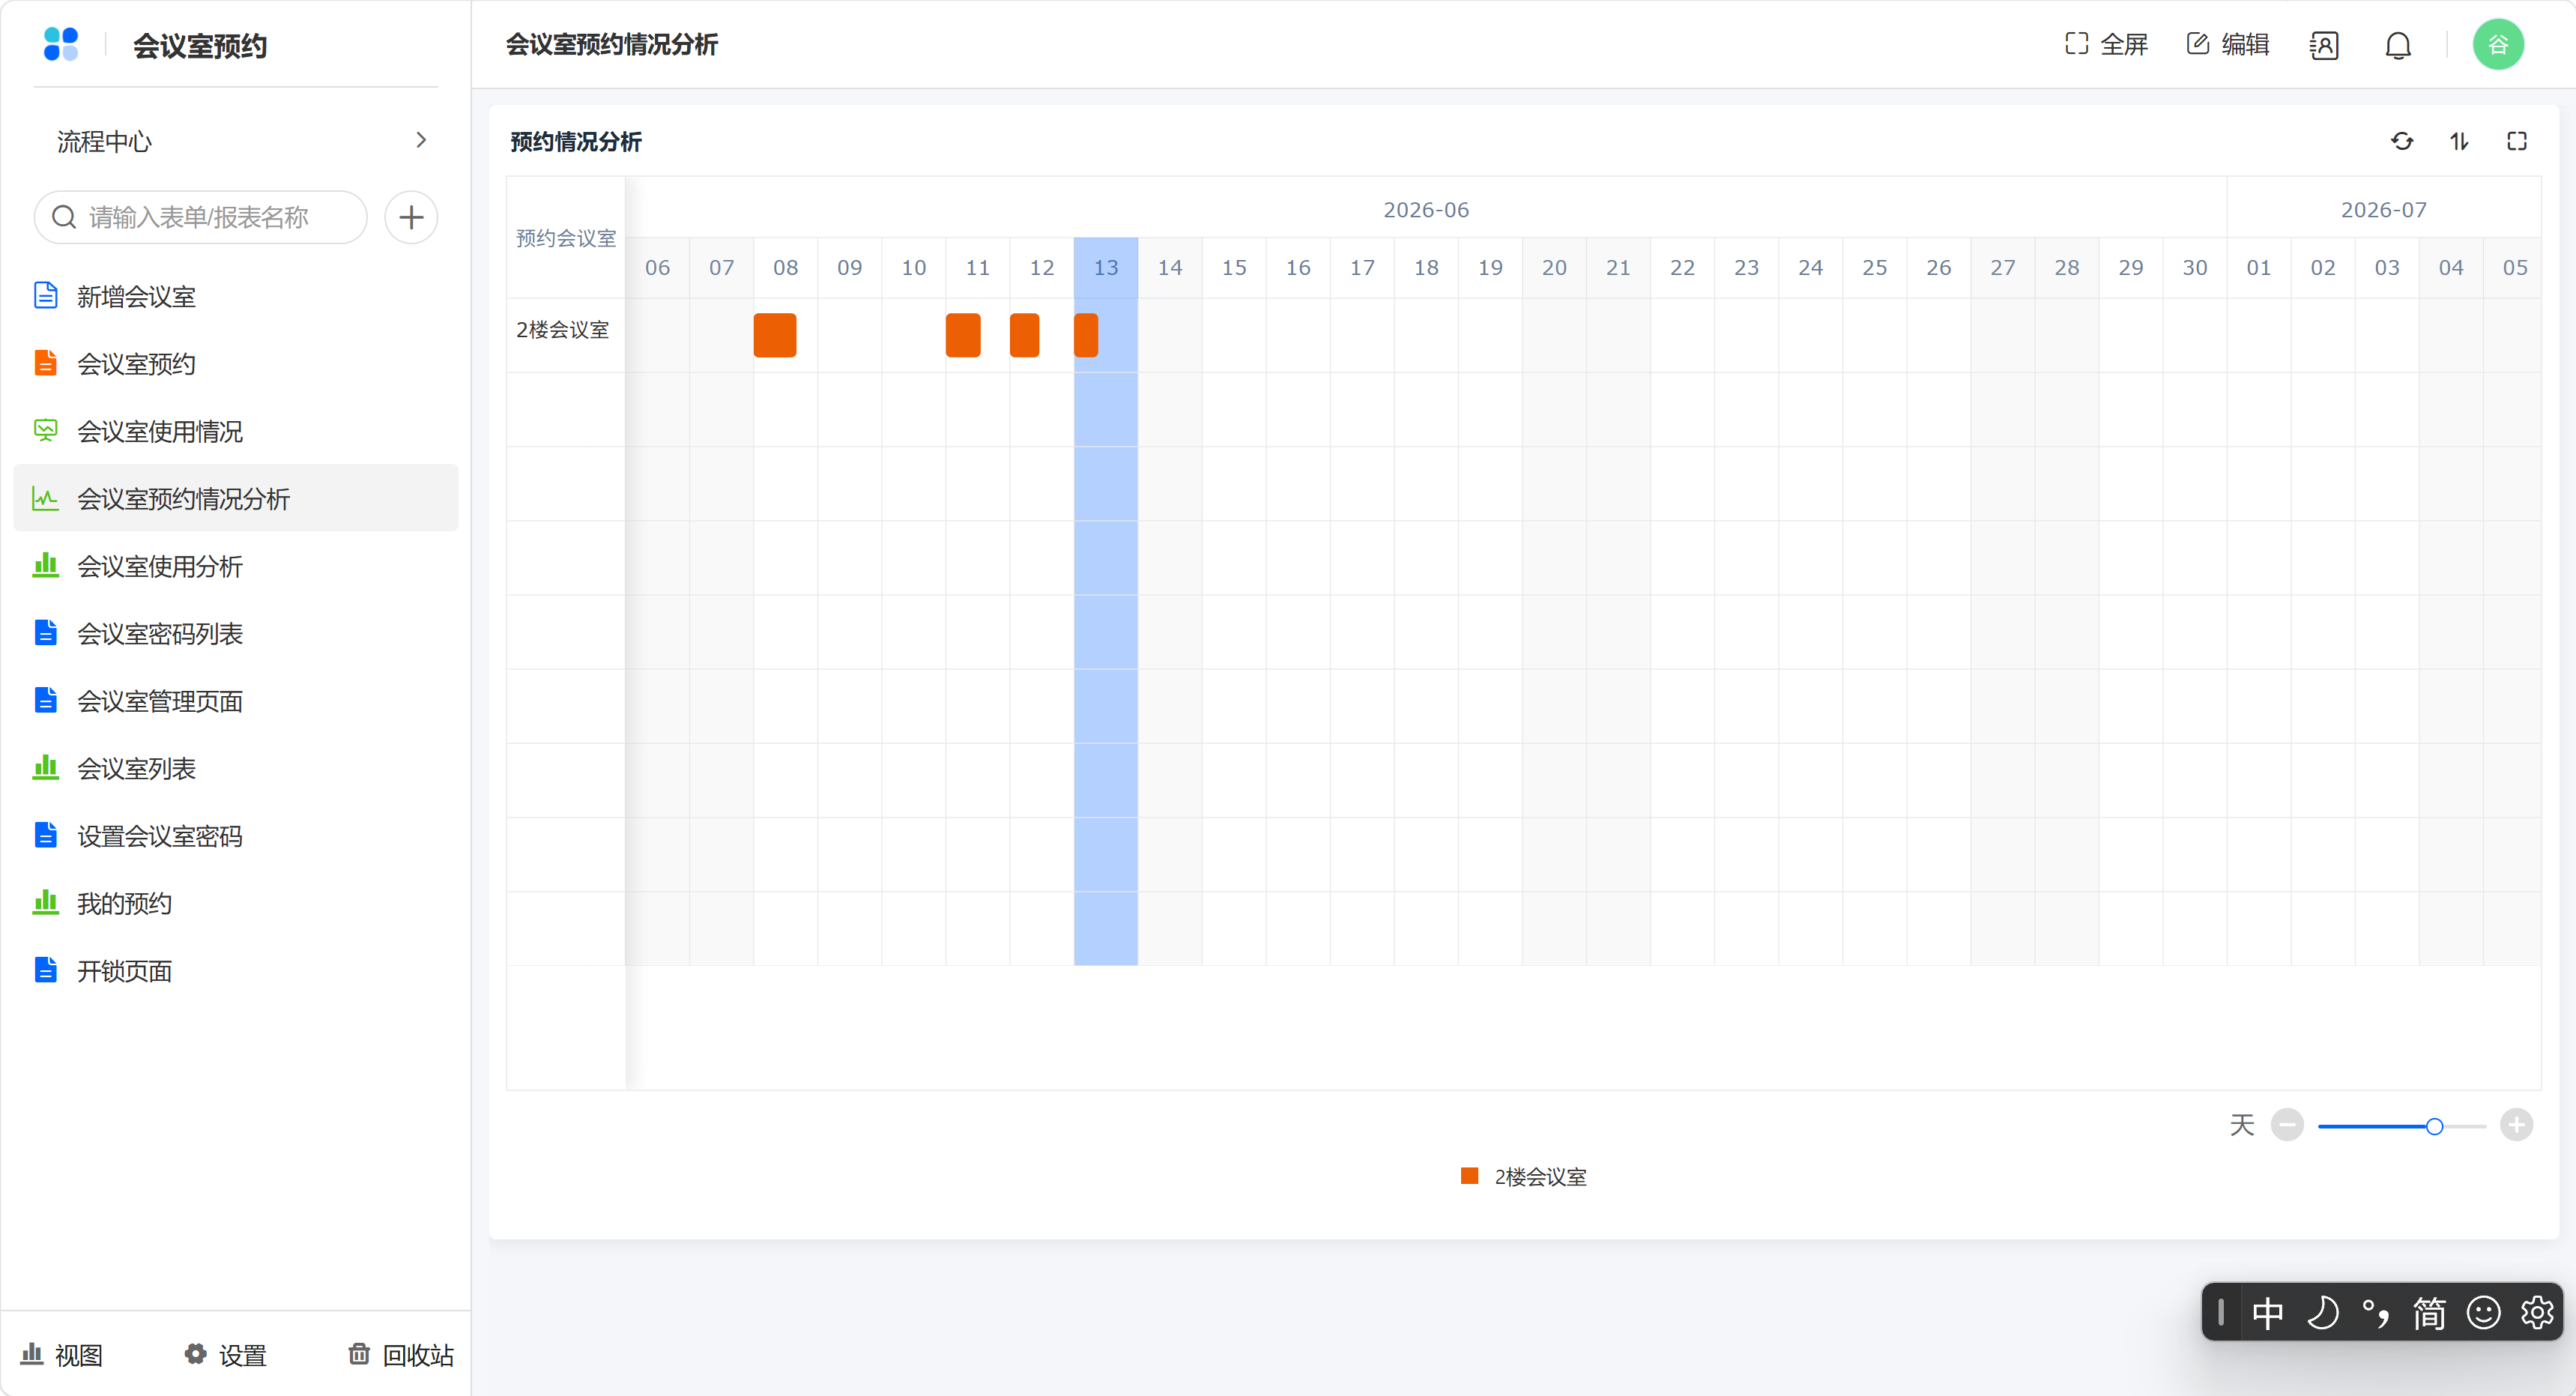The height and width of the screenshot is (1396, 2576).
Task: Expand the 预约情况分析 chart to fullscreen
Action: (x=2517, y=141)
